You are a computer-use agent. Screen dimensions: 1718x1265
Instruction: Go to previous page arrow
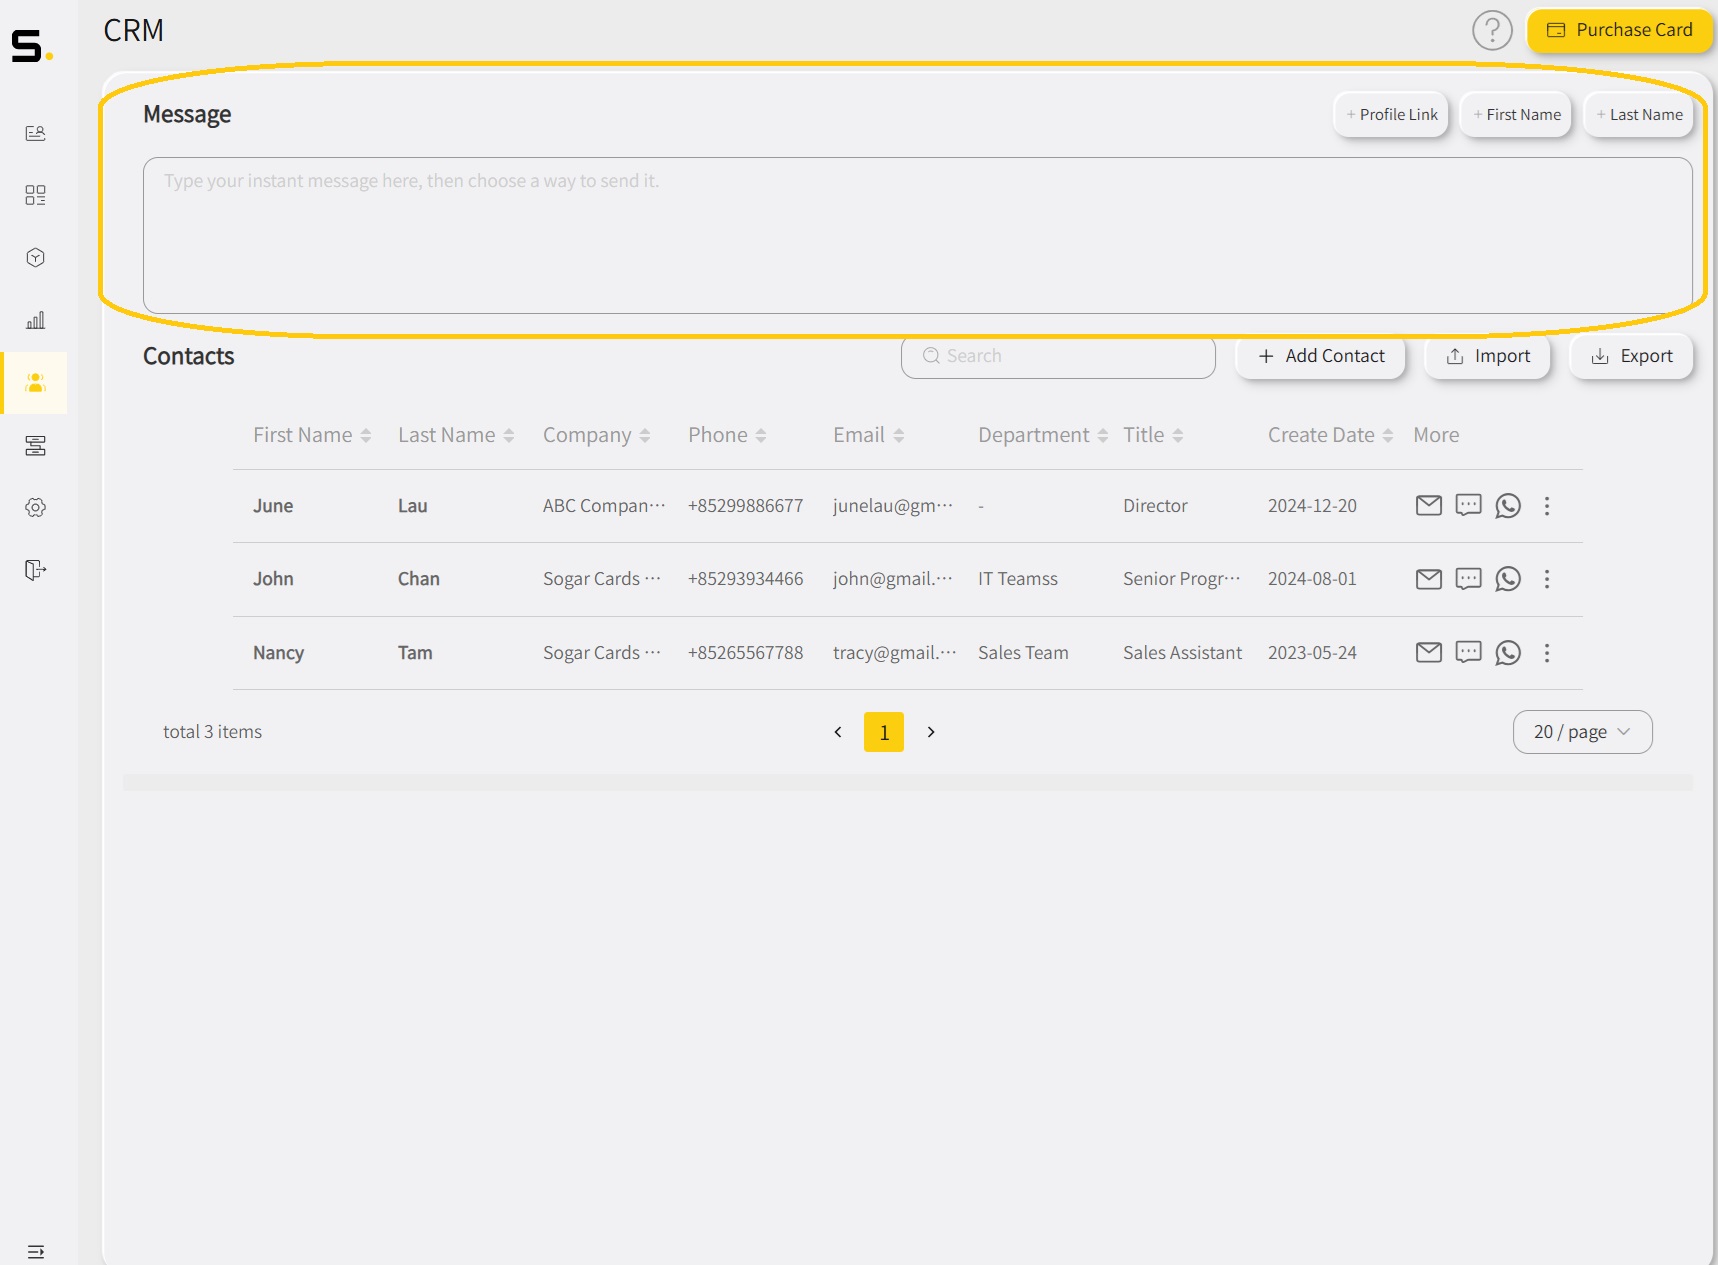[x=838, y=732]
